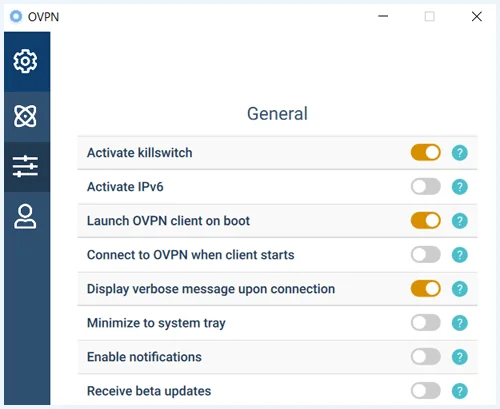Disable the Activate killswitch toggle
500x409 pixels.
coord(426,153)
